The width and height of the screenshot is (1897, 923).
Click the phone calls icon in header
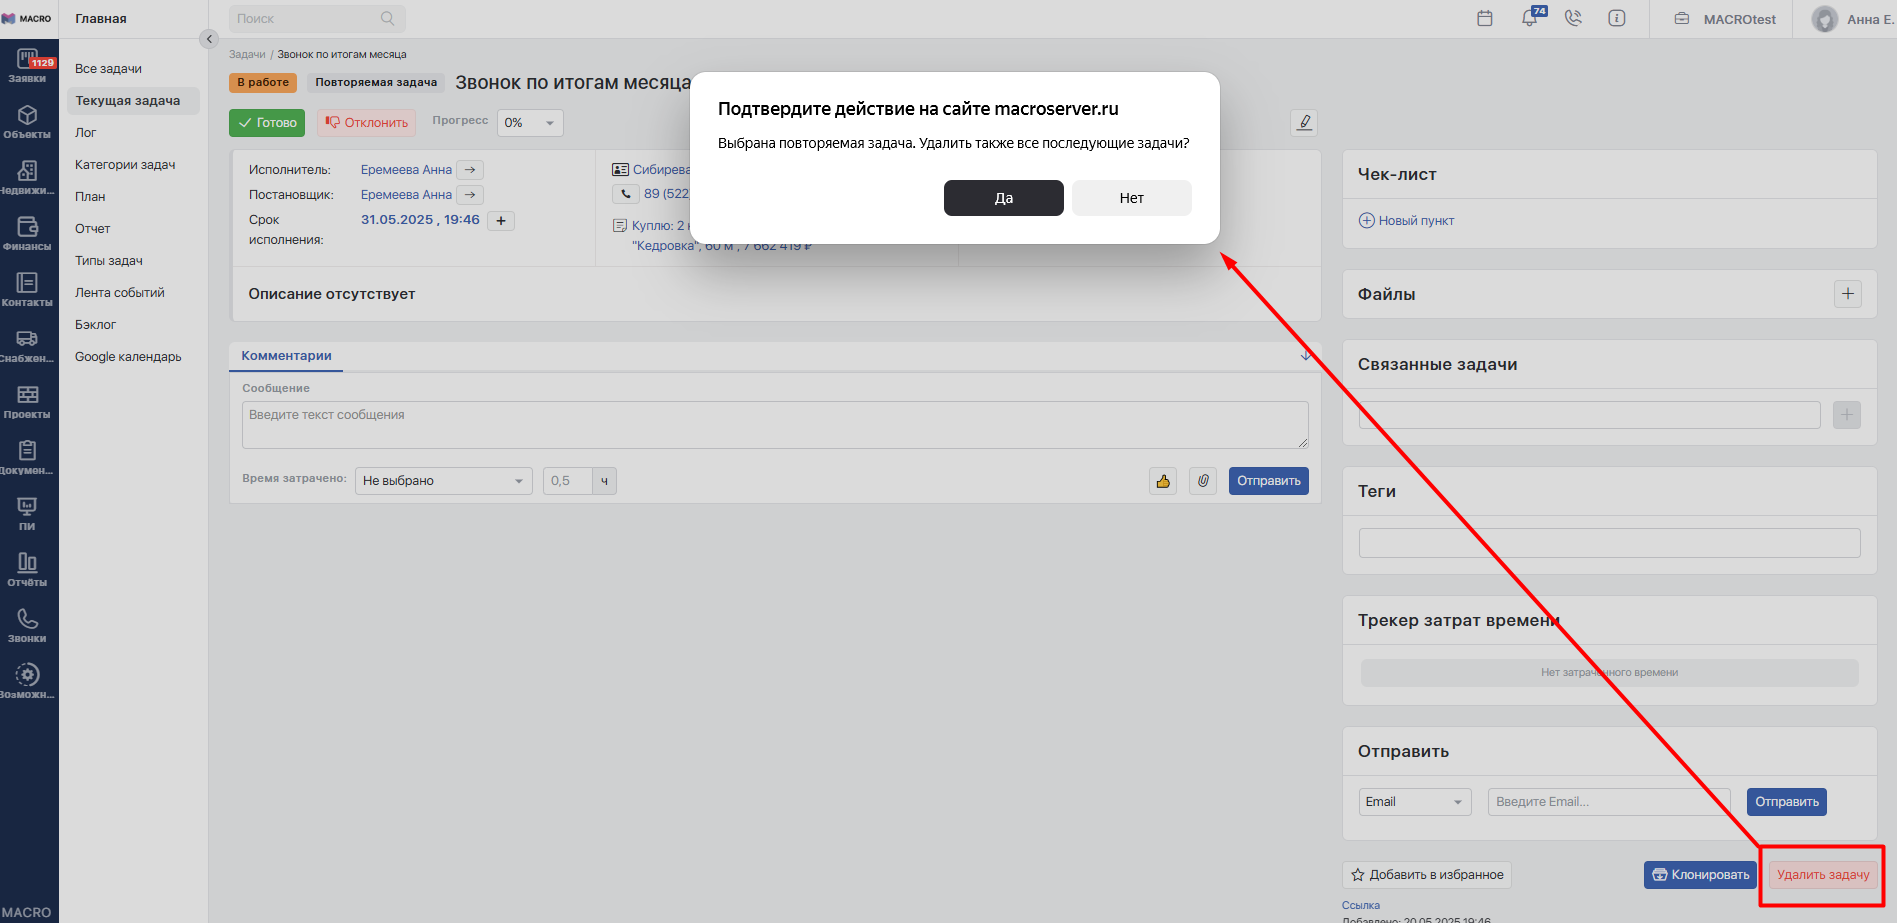click(1573, 18)
